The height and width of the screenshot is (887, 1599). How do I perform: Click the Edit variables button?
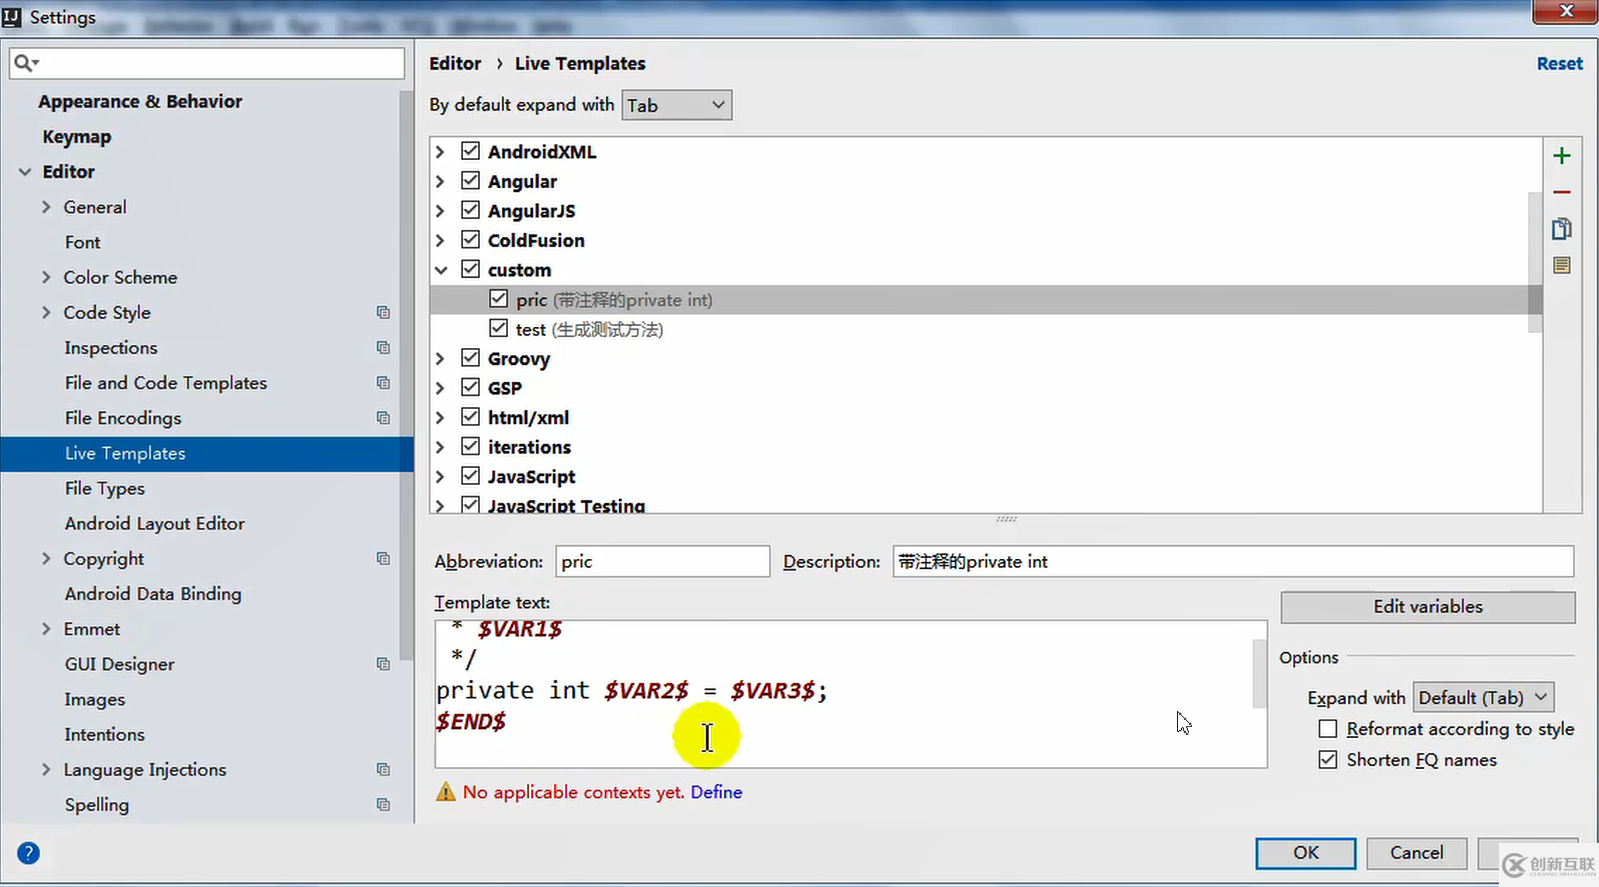coord(1428,607)
